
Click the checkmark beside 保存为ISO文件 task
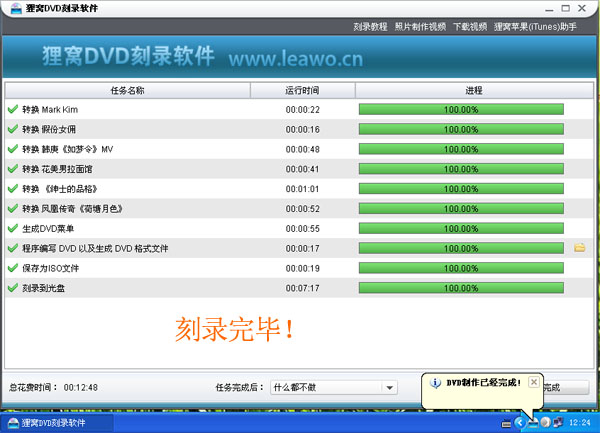(13, 268)
